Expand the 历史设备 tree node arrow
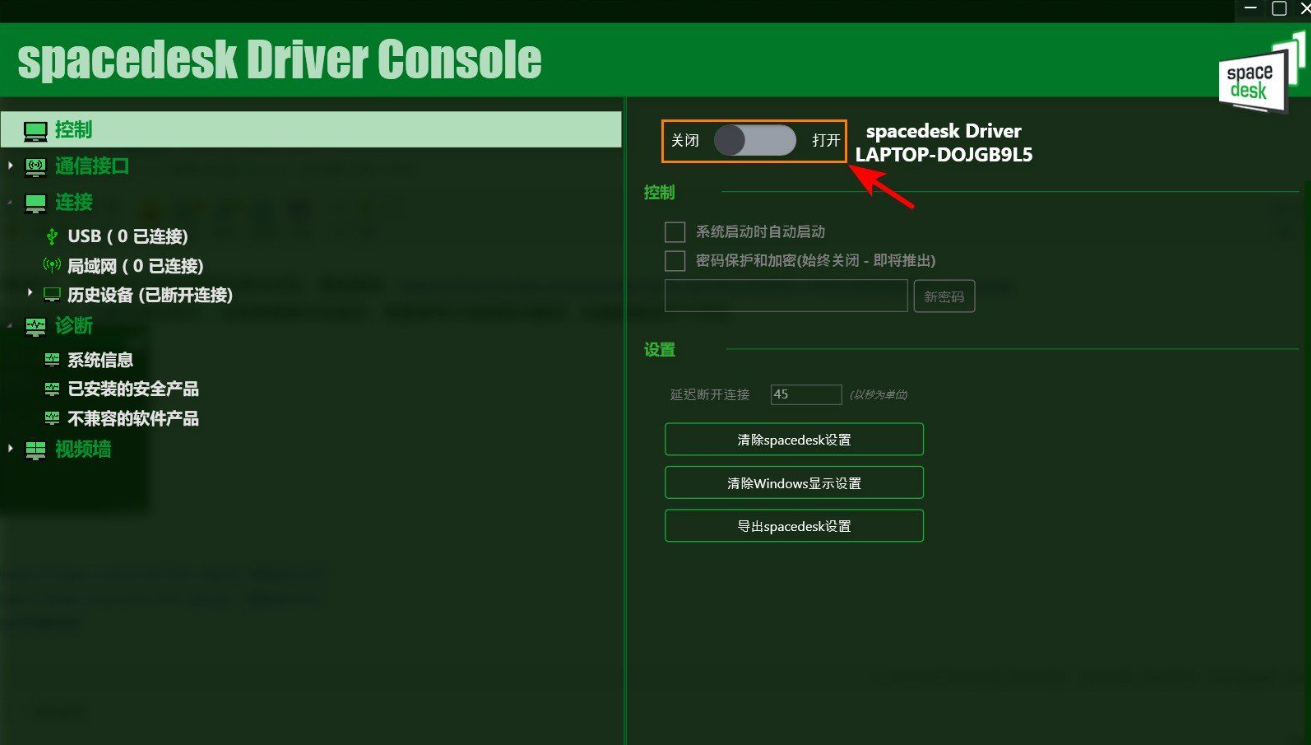 click(31, 293)
